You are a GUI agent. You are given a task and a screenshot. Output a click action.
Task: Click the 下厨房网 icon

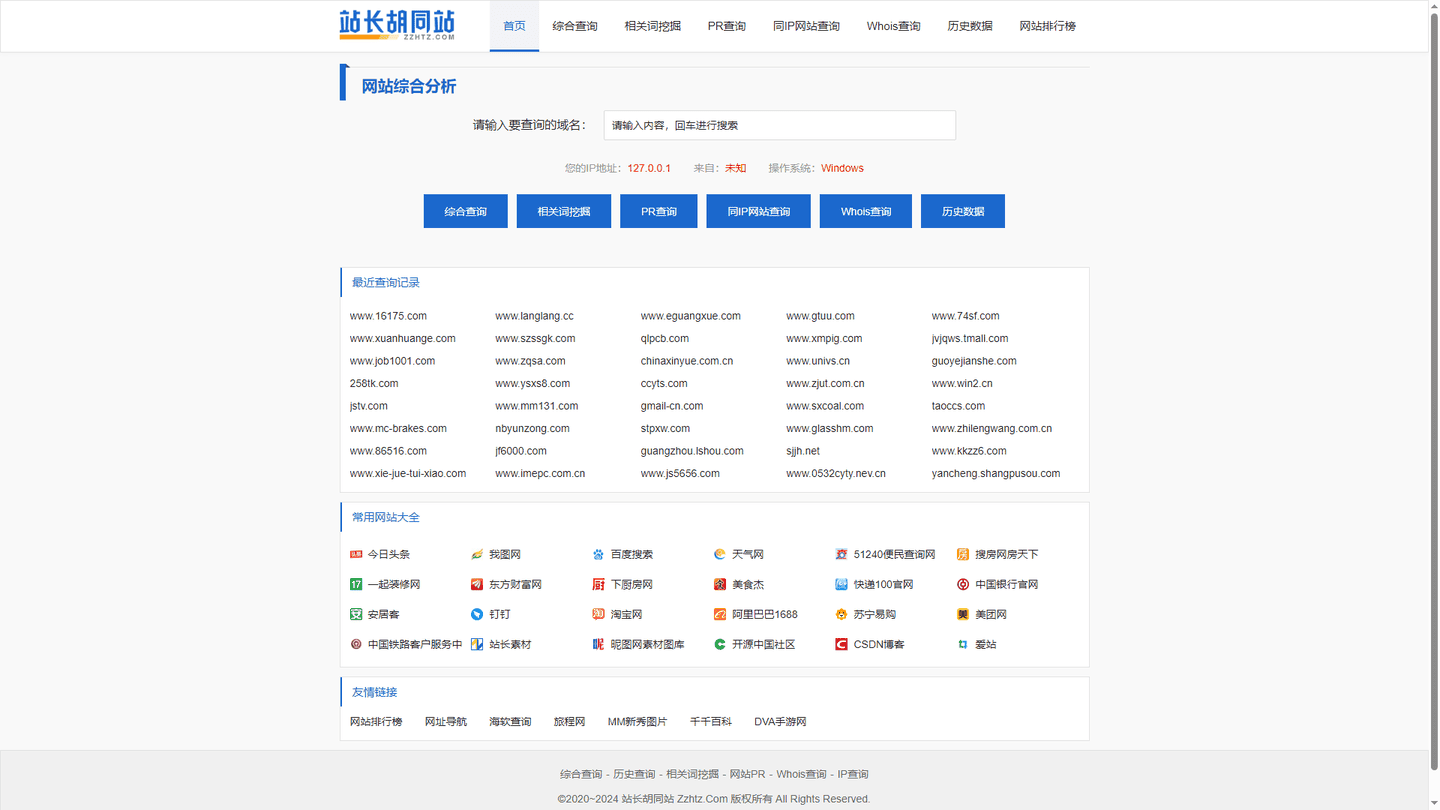(x=598, y=584)
